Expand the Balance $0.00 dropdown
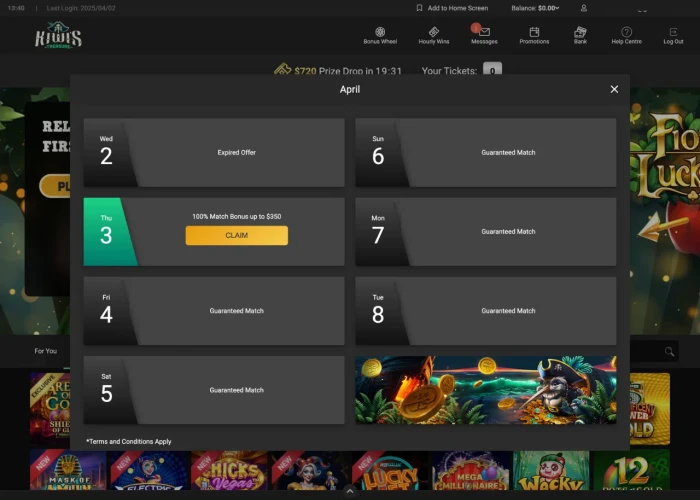This screenshot has height=500, width=700. pyautogui.click(x=535, y=8)
